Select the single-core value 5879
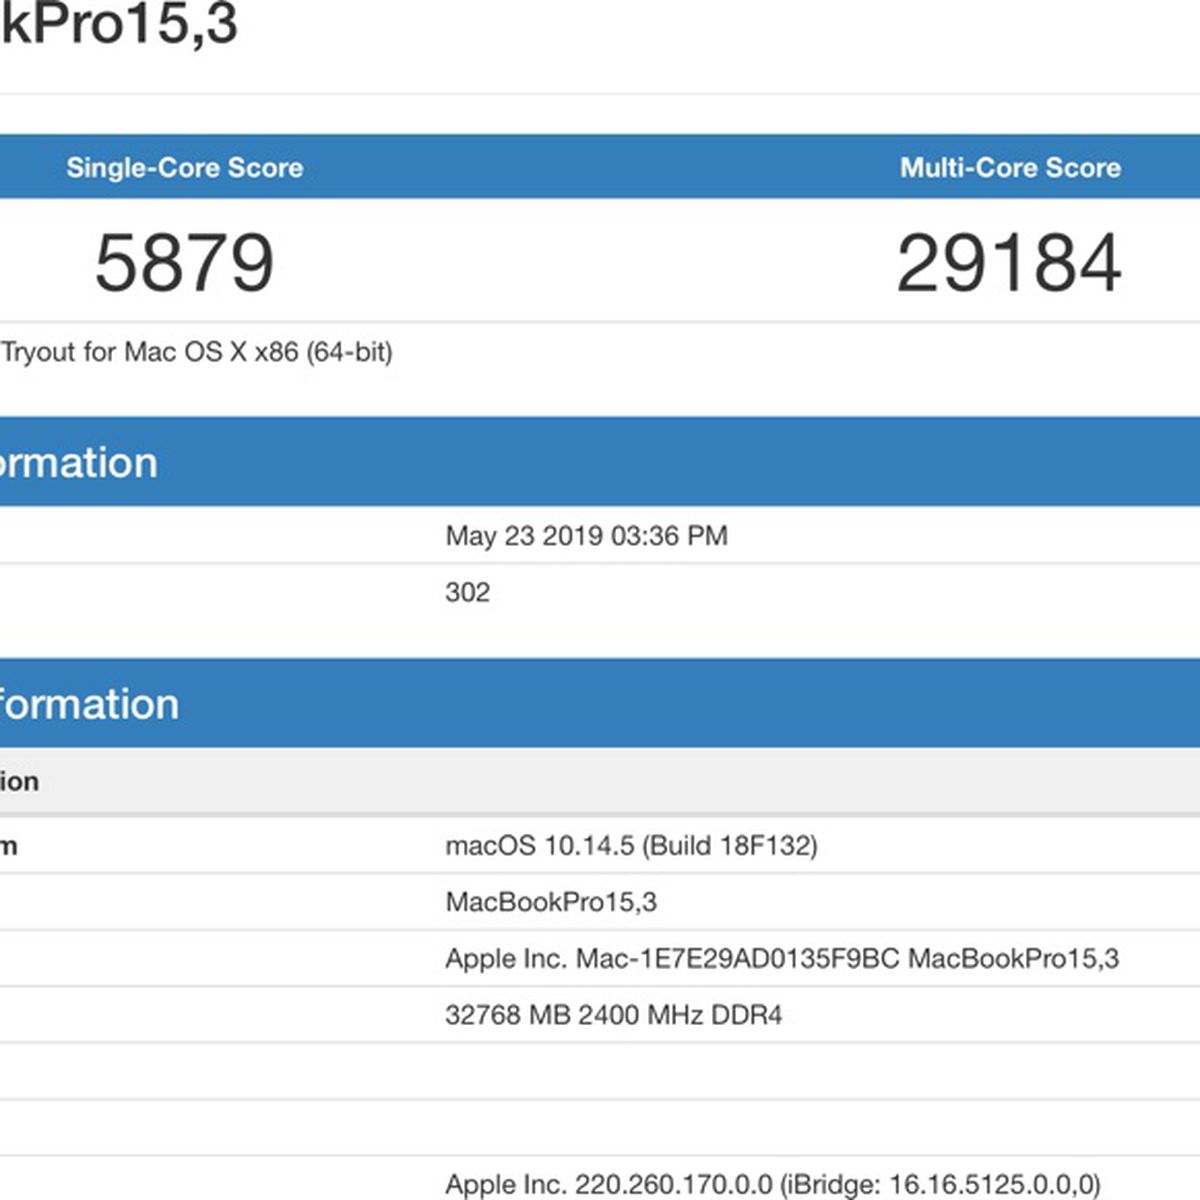 coord(184,263)
